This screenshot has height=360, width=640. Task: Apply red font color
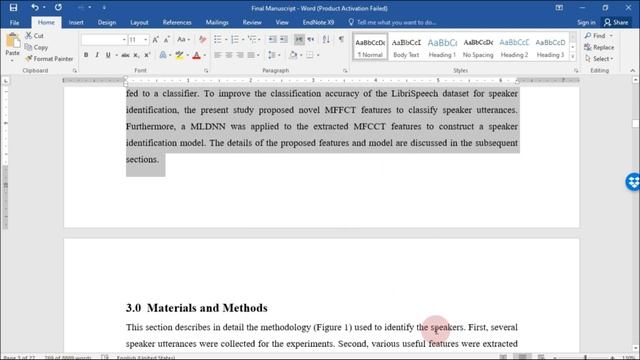[196, 55]
